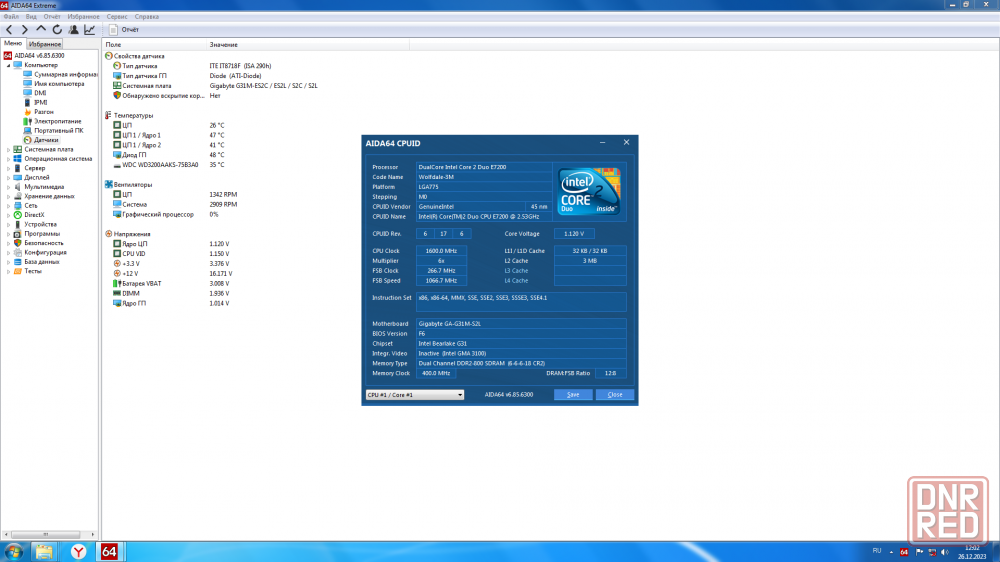The width and height of the screenshot is (1000, 562).
Task: Expand the Сервер tree node
Action: pyautogui.click(x=8, y=168)
